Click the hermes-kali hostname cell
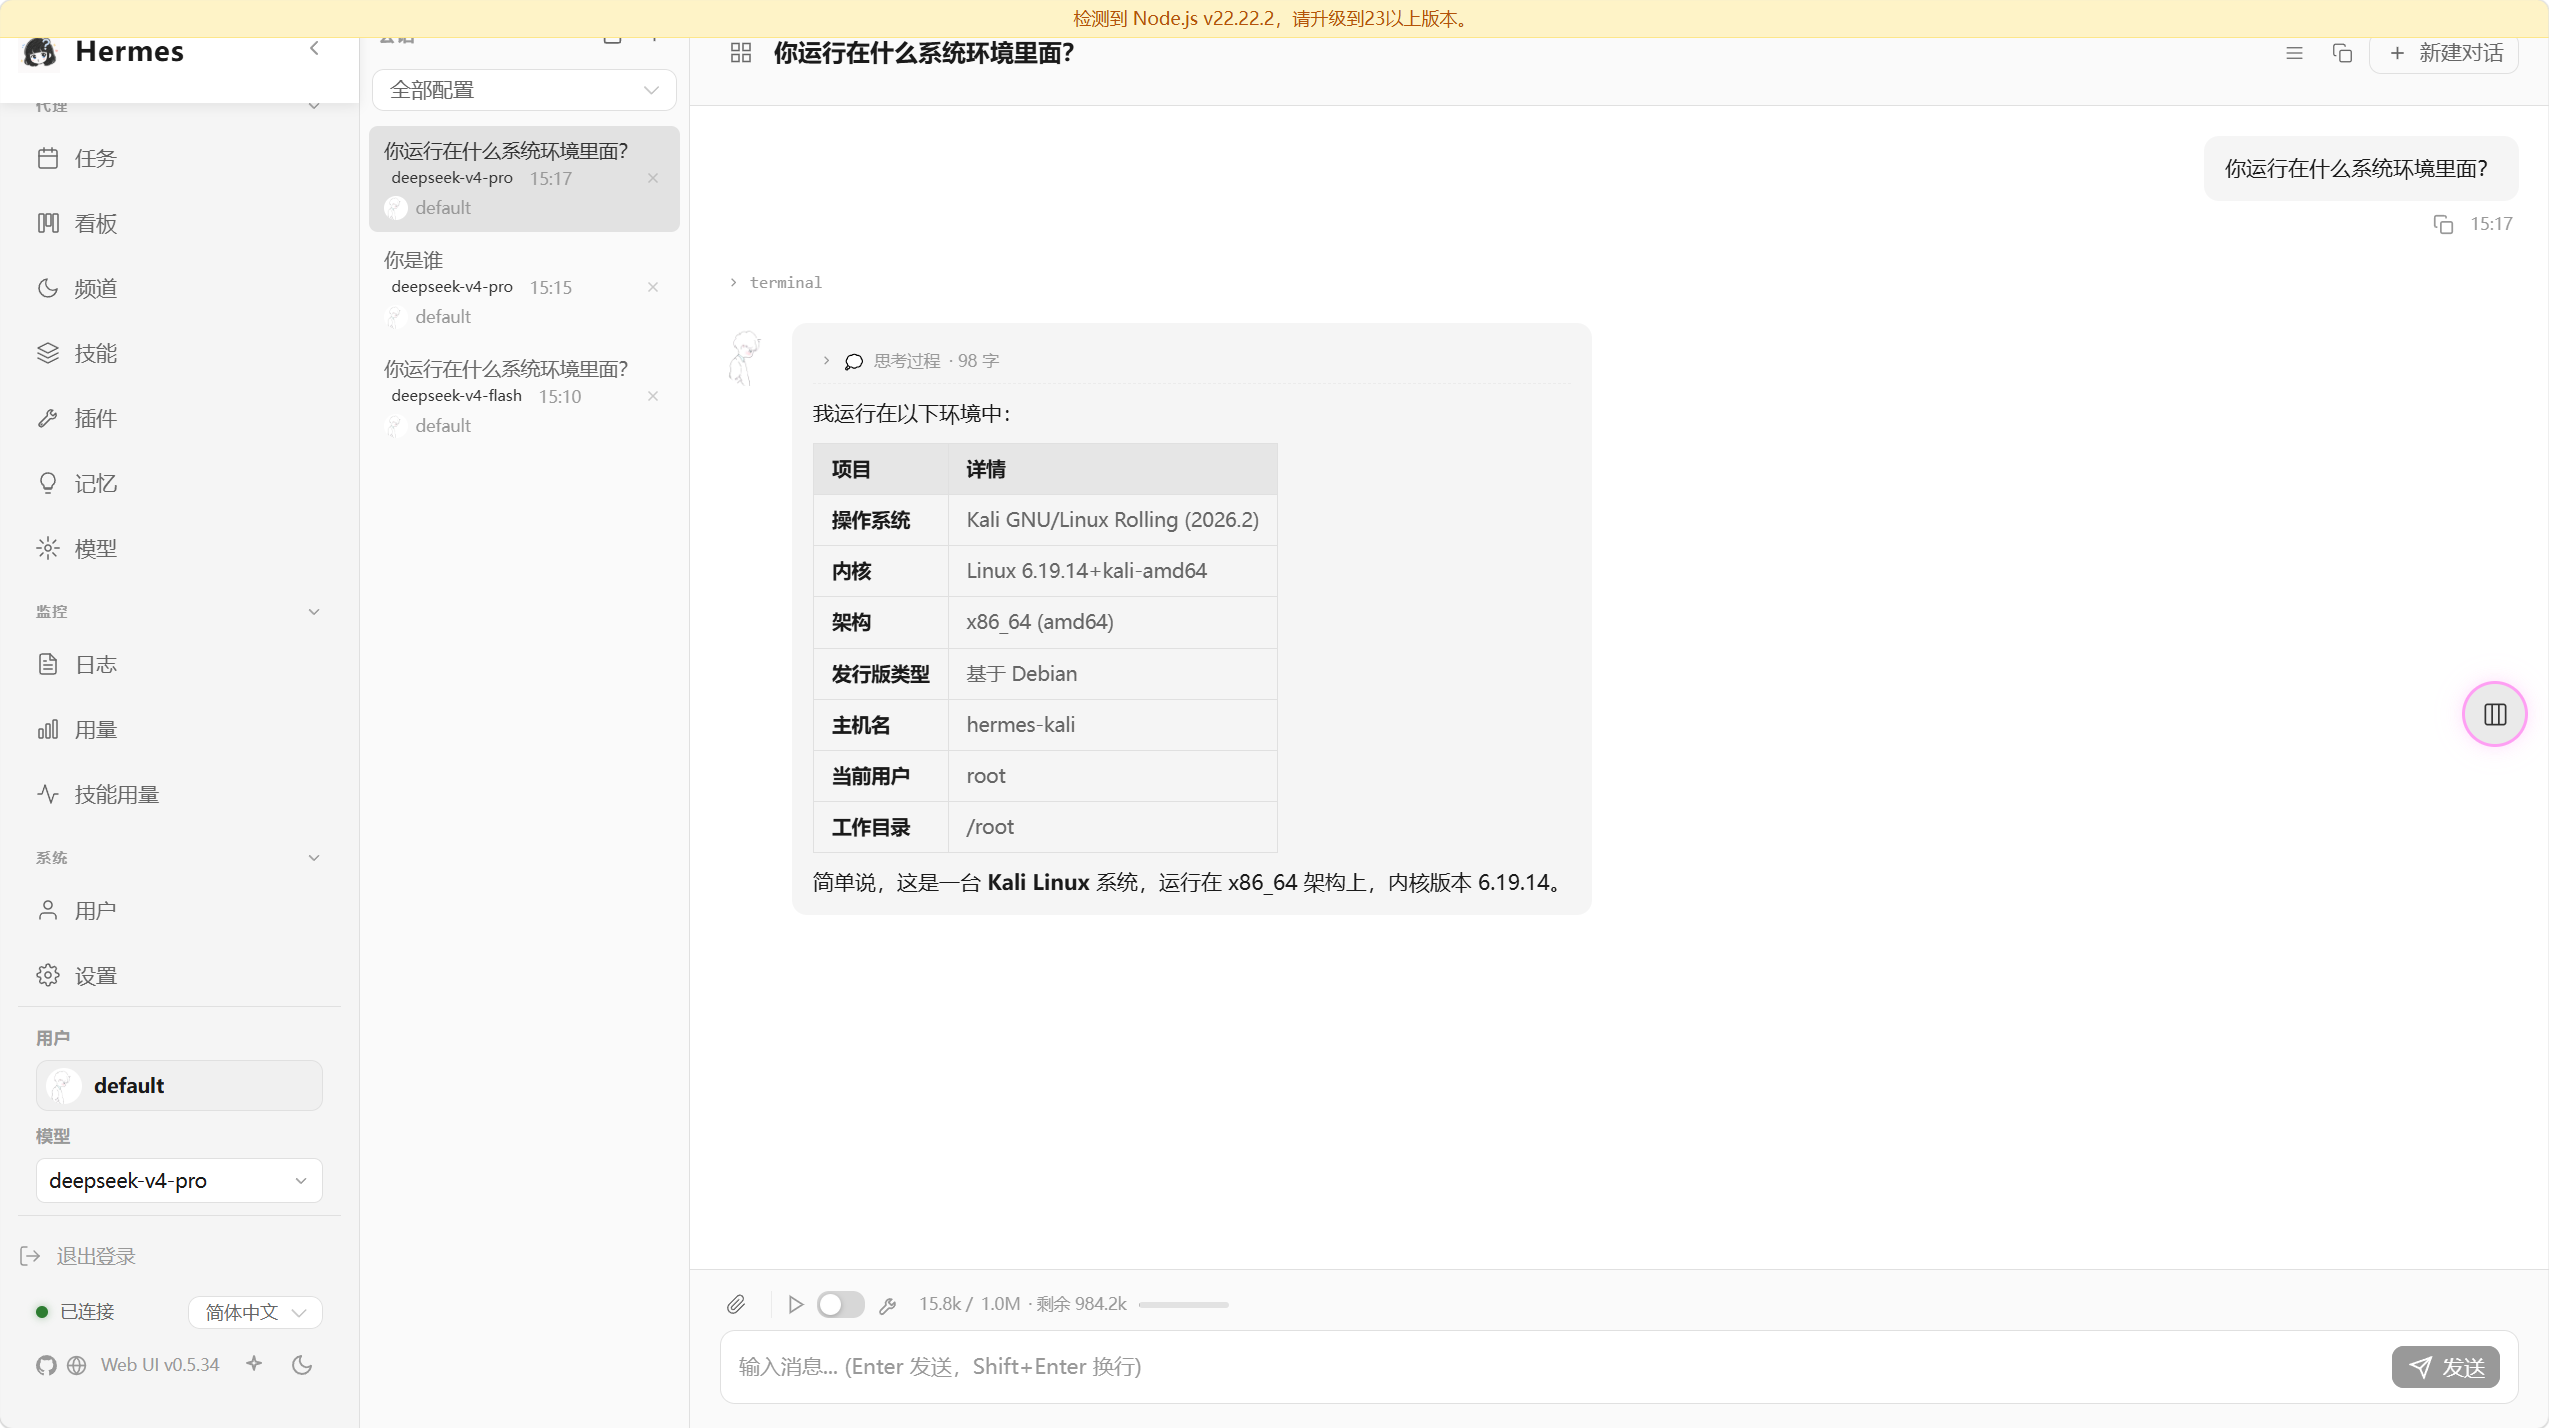This screenshot has width=2549, height=1428. [1112, 725]
